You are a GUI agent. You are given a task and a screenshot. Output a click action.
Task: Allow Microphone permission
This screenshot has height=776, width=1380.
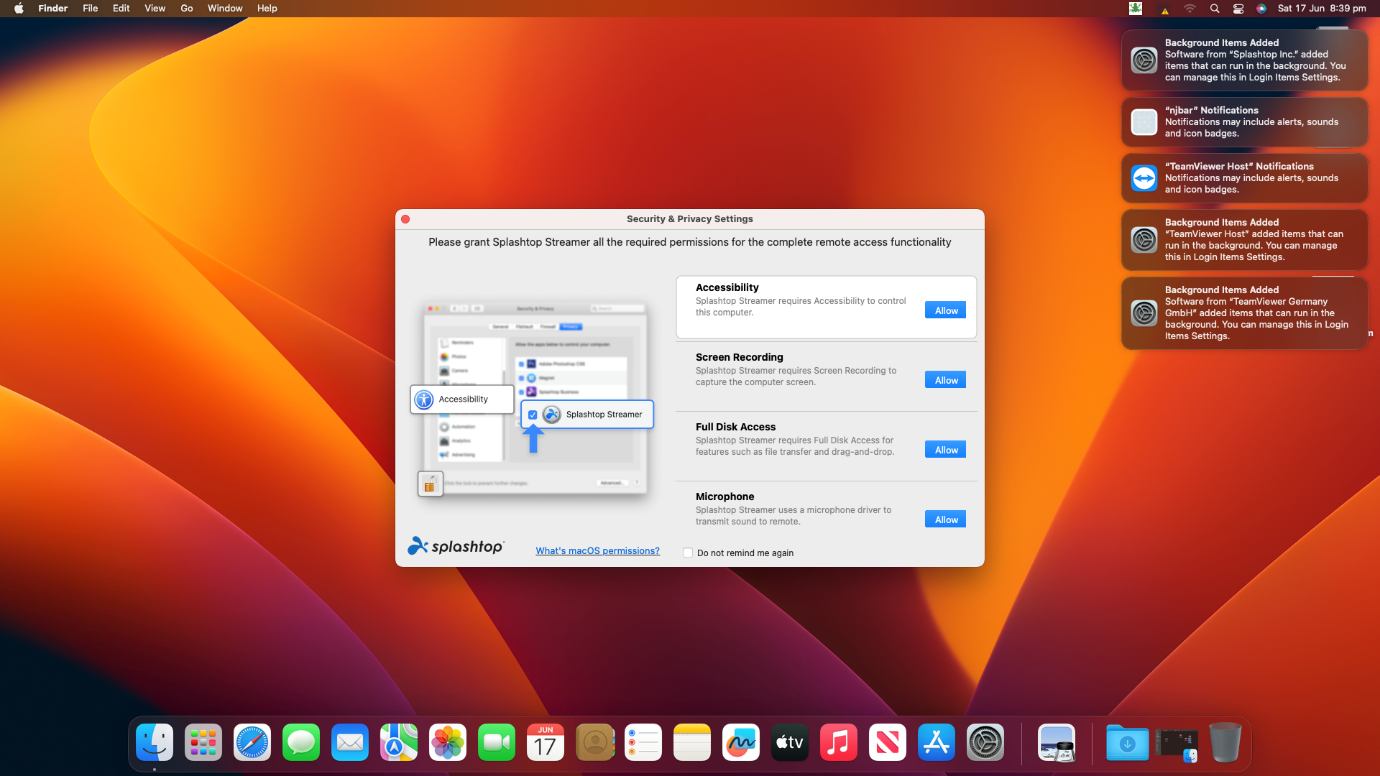(946, 519)
